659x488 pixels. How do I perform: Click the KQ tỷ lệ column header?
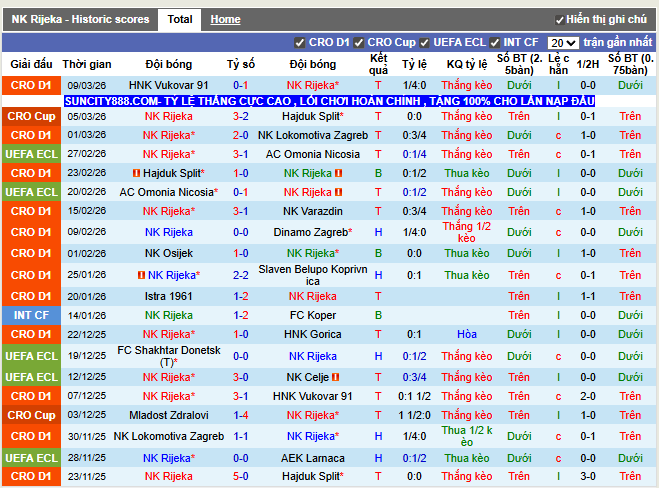tap(467, 64)
